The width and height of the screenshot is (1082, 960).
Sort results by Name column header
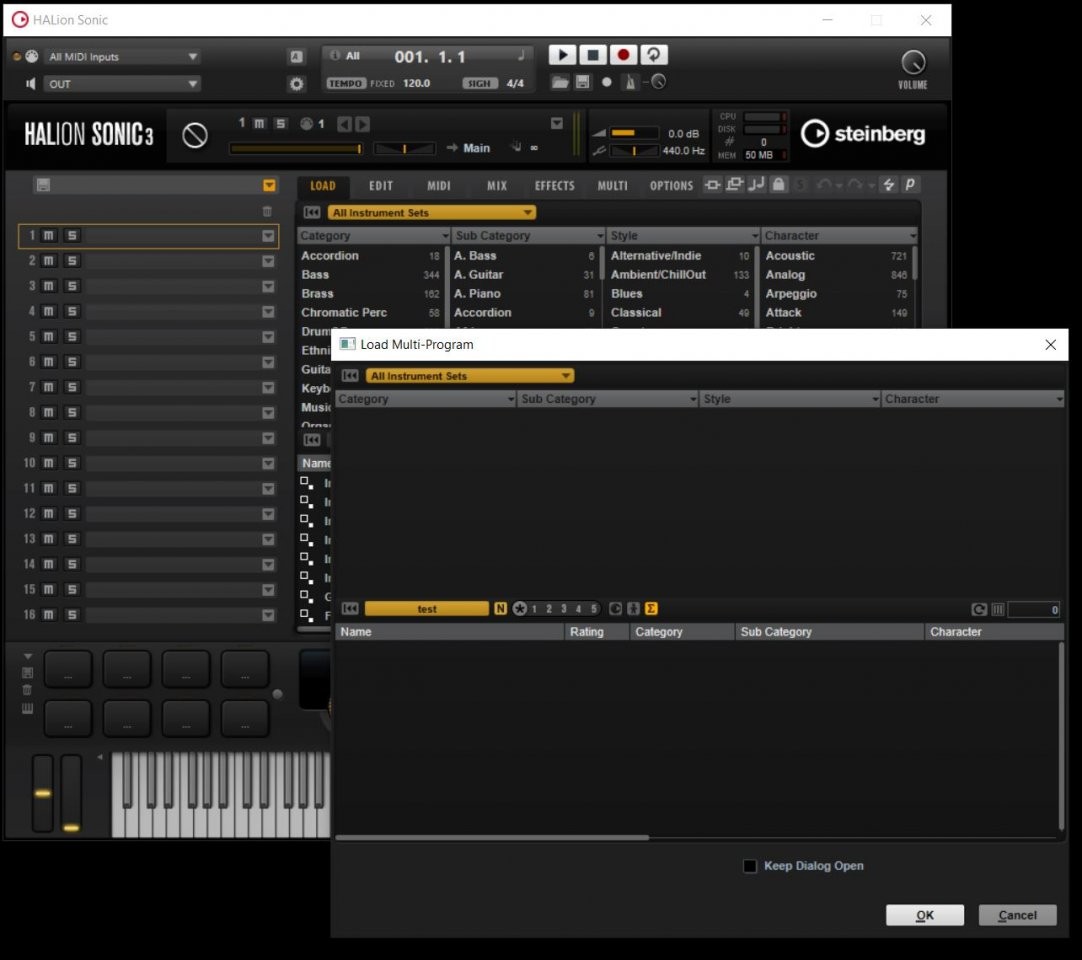[x=449, y=631]
